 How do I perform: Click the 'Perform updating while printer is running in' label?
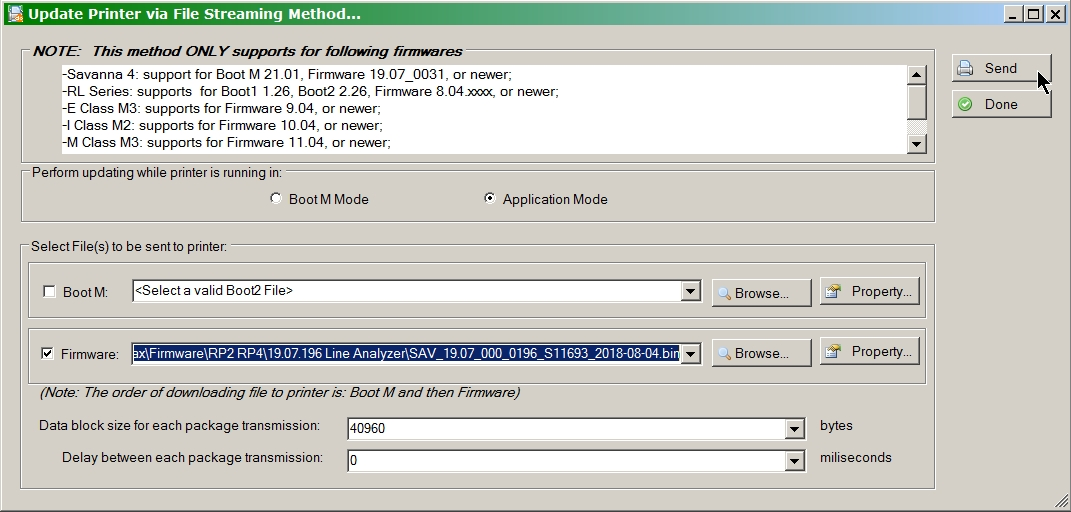point(157,172)
